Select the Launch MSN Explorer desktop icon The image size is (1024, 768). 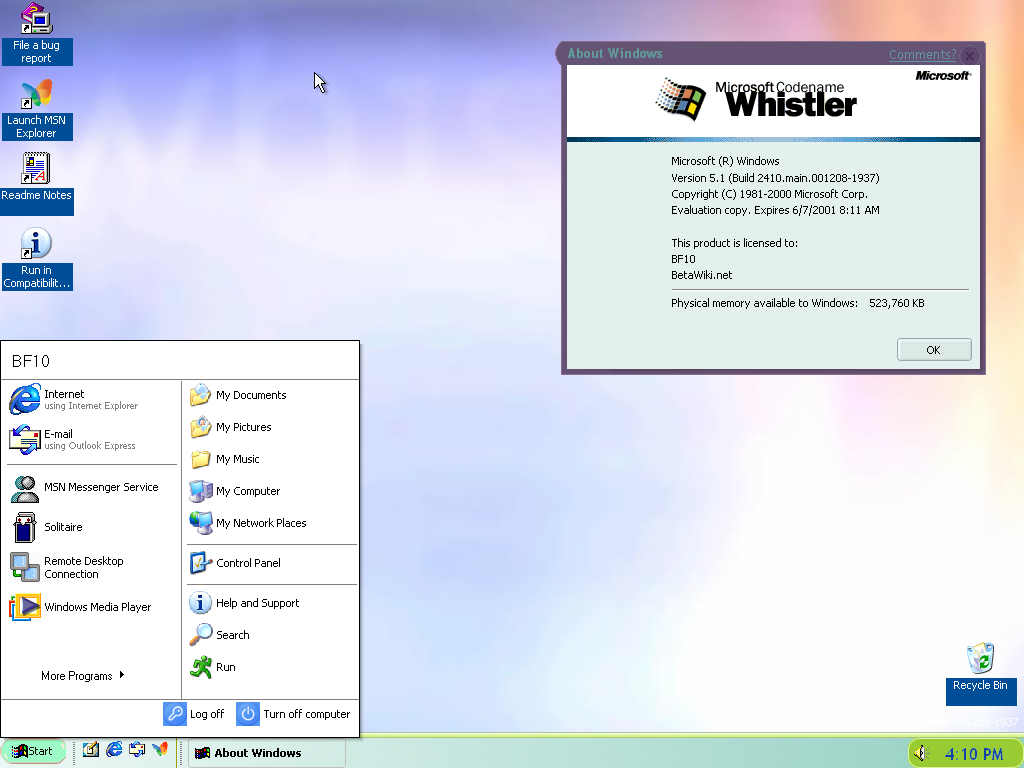click(37, 110)
